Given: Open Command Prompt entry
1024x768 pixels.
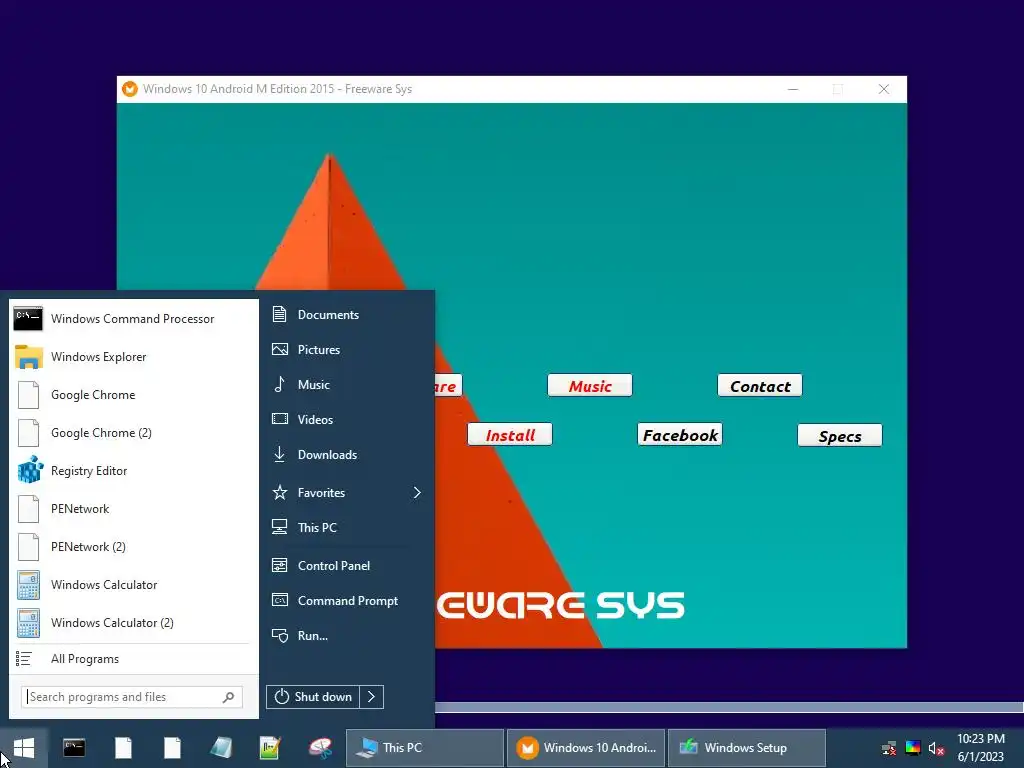Looking at the screenshot, I should 347,601.
